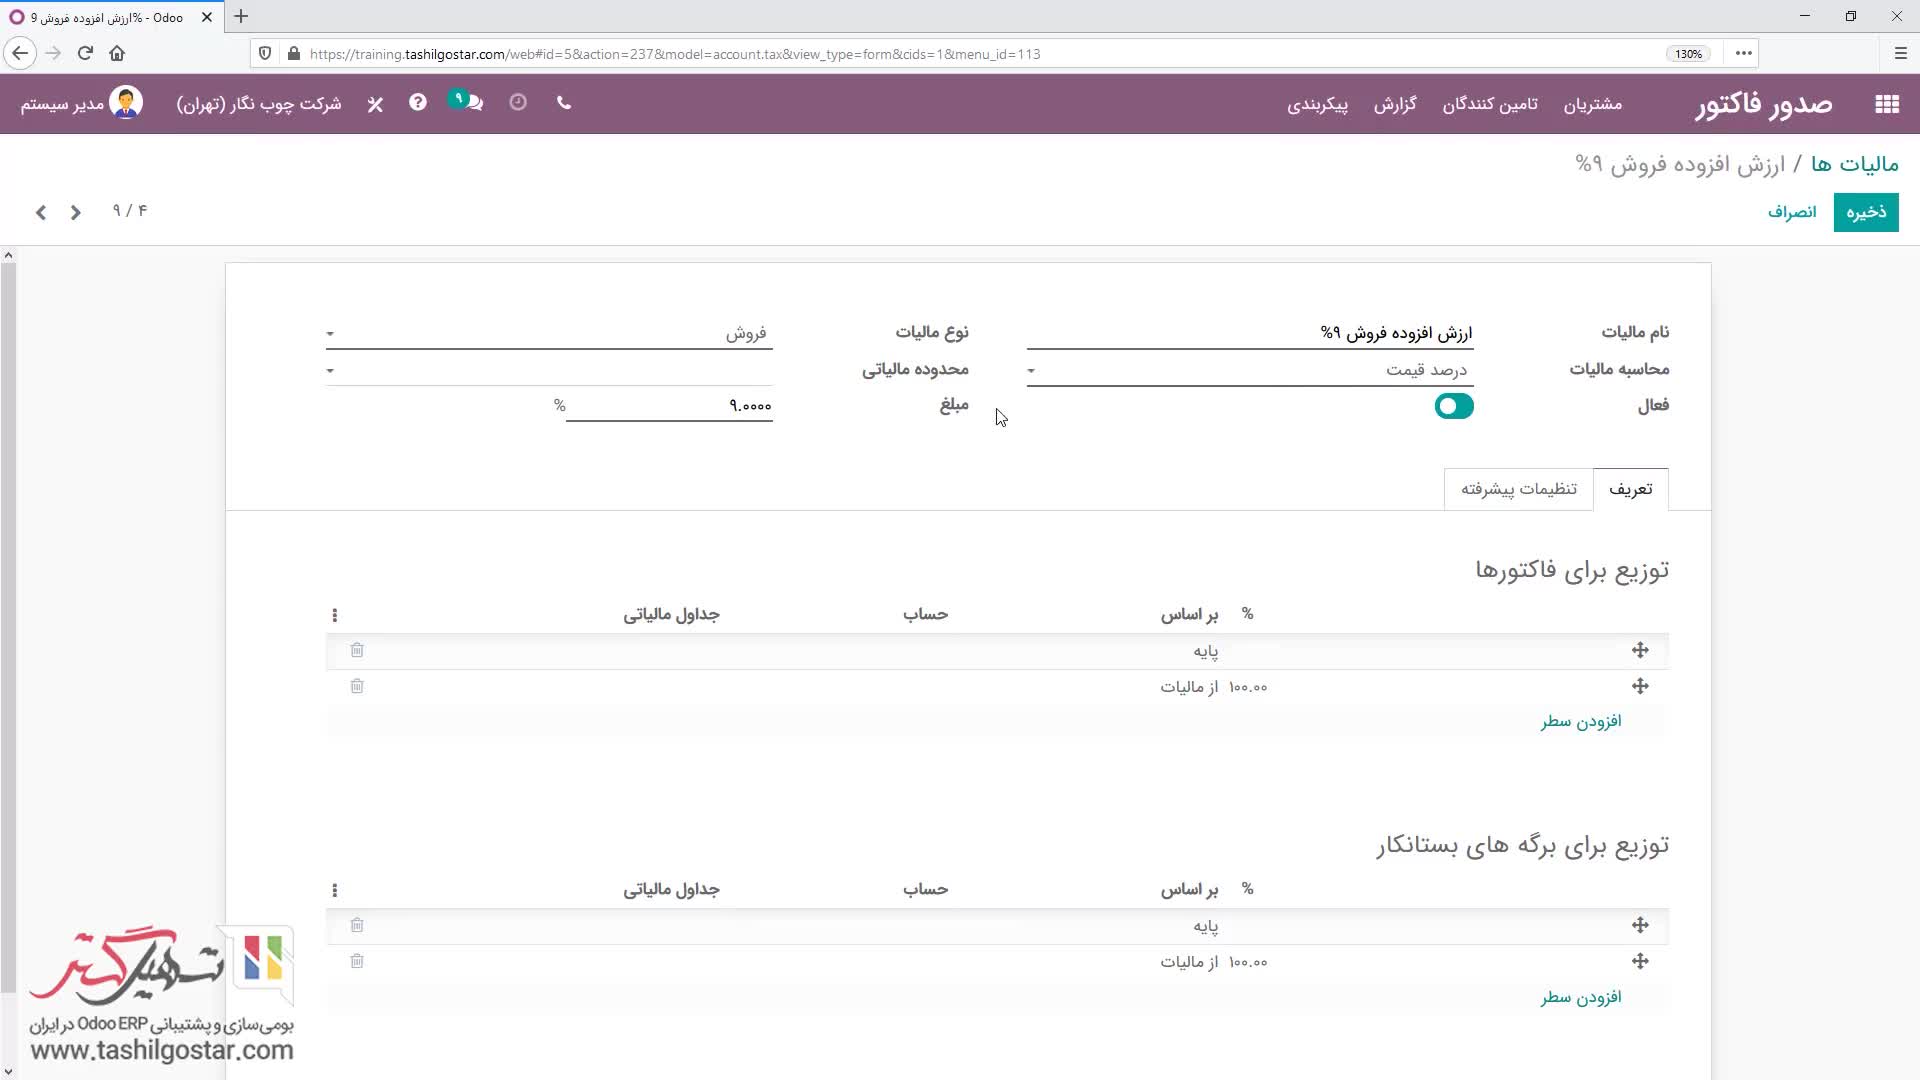Expand the tax type (نوع مالیات) dropdown

(548, 333)
